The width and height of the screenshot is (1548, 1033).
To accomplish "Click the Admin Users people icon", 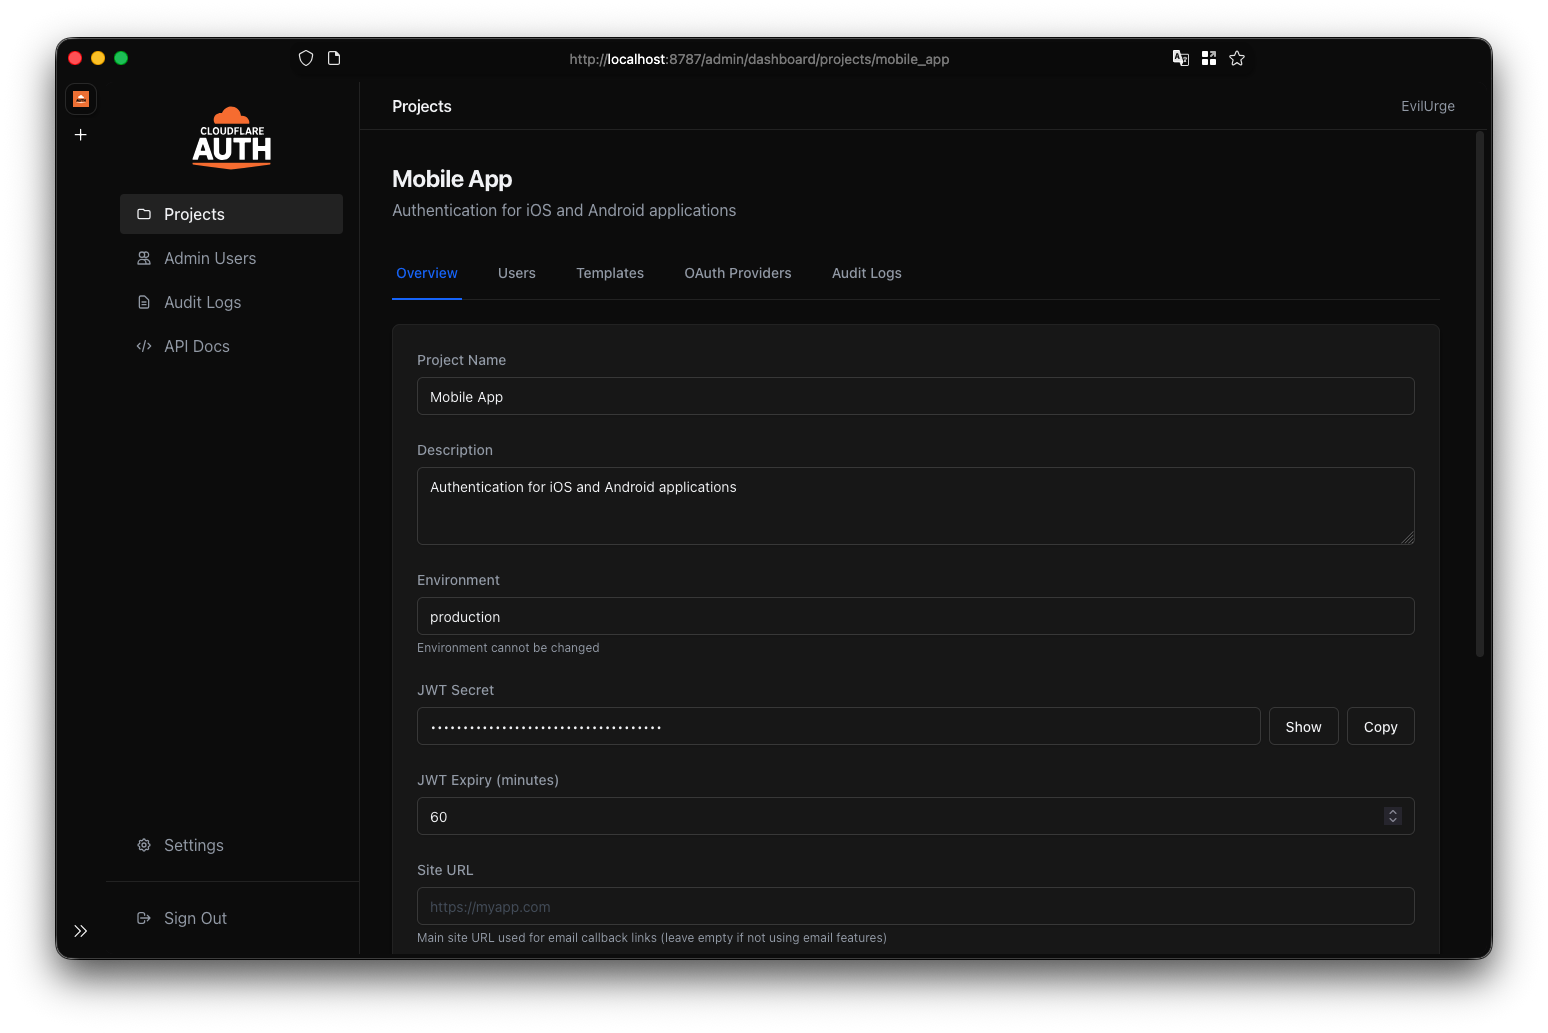I will [144, 258].
